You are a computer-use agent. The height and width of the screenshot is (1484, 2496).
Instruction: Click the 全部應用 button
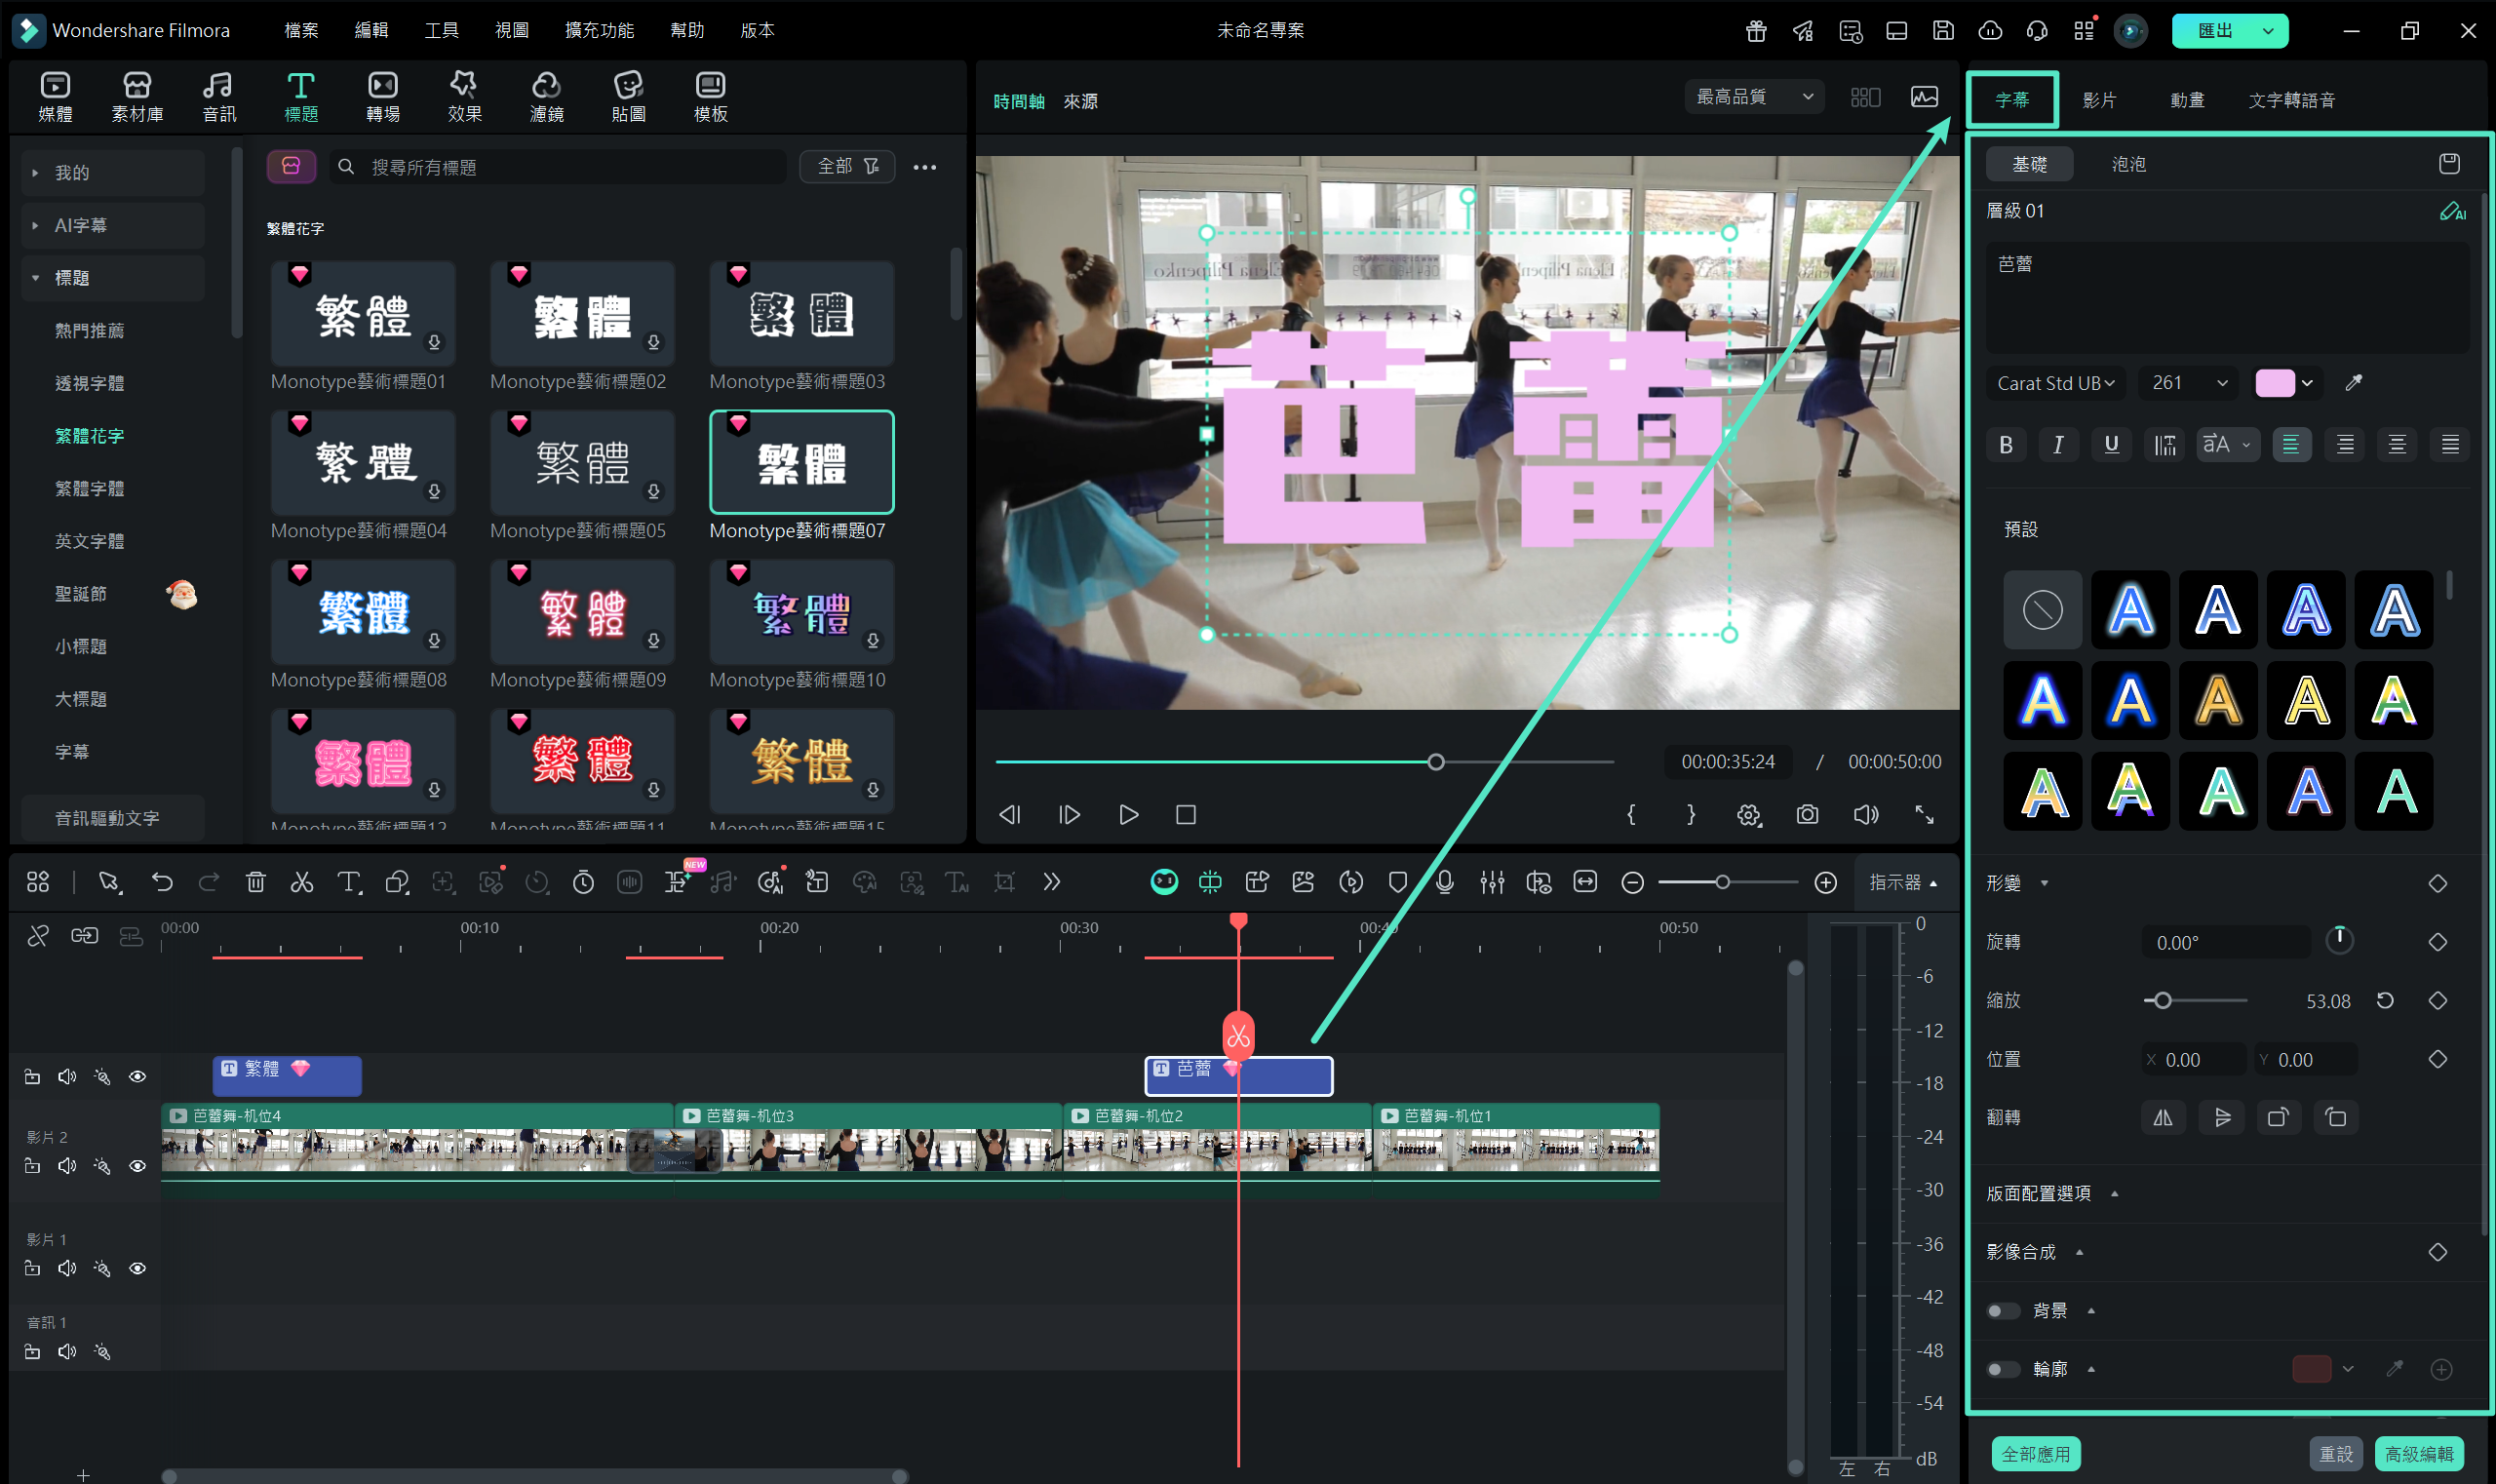(x=2035, y=1453)
